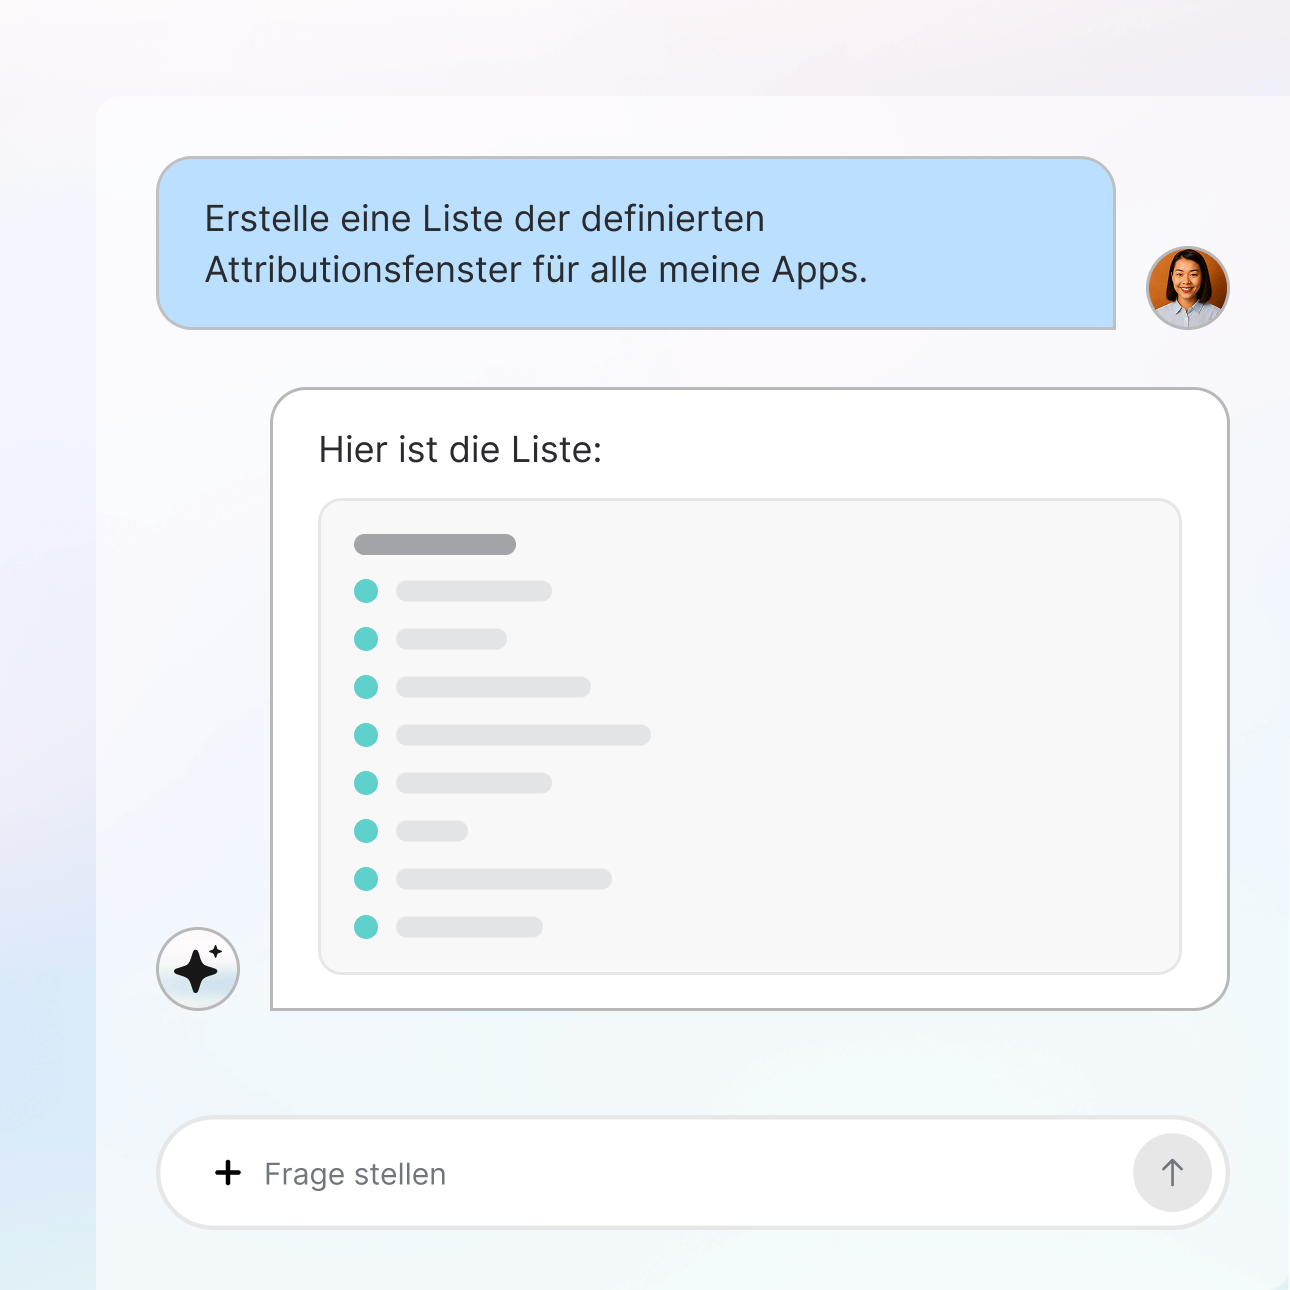Image resolution: width=1290 pixels, height=1290 pixels.
Task: Select the last teal bullet in list
Action: click(x=366, y=927)
